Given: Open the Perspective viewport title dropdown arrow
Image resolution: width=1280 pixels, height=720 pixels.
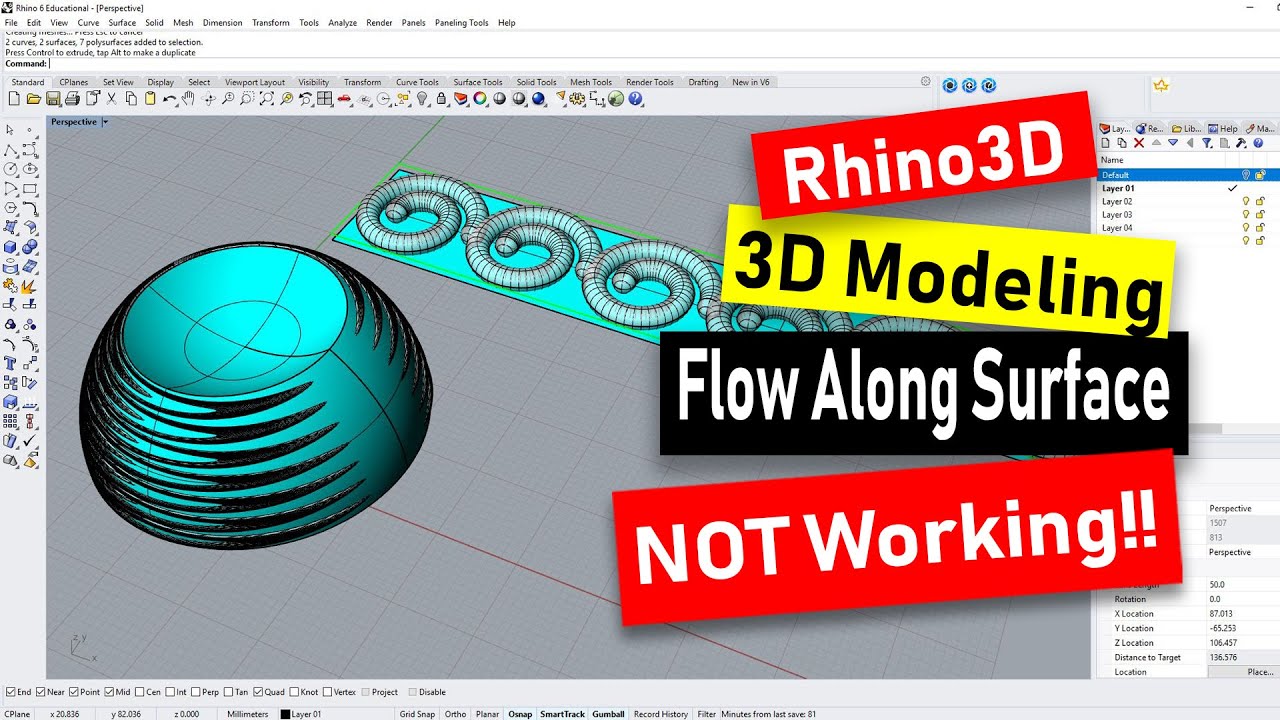Looking at the screenshot, I should (105, 122).
